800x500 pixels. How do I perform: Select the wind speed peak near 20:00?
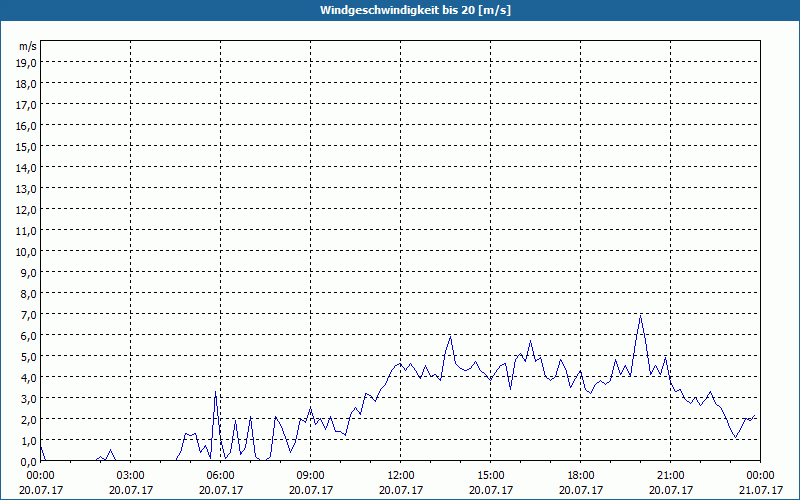coord(640,316)
